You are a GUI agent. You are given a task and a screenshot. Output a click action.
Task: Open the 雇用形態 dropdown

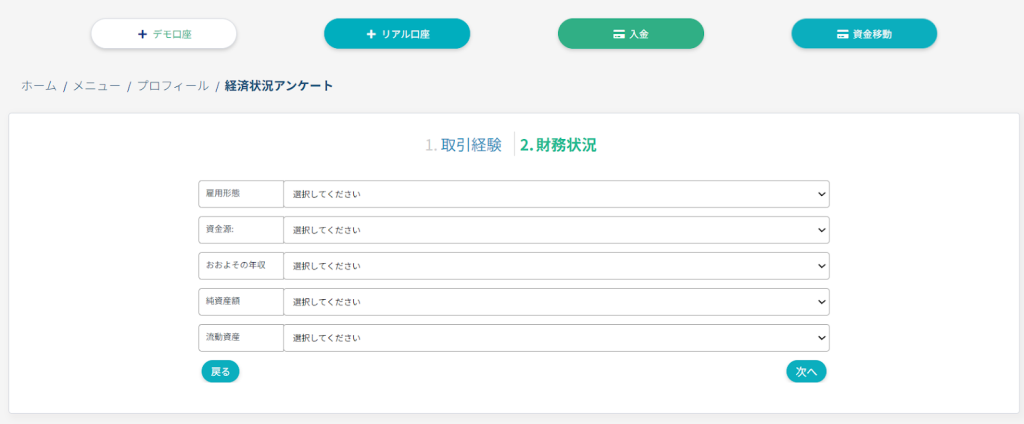click(x=556, y=194)
